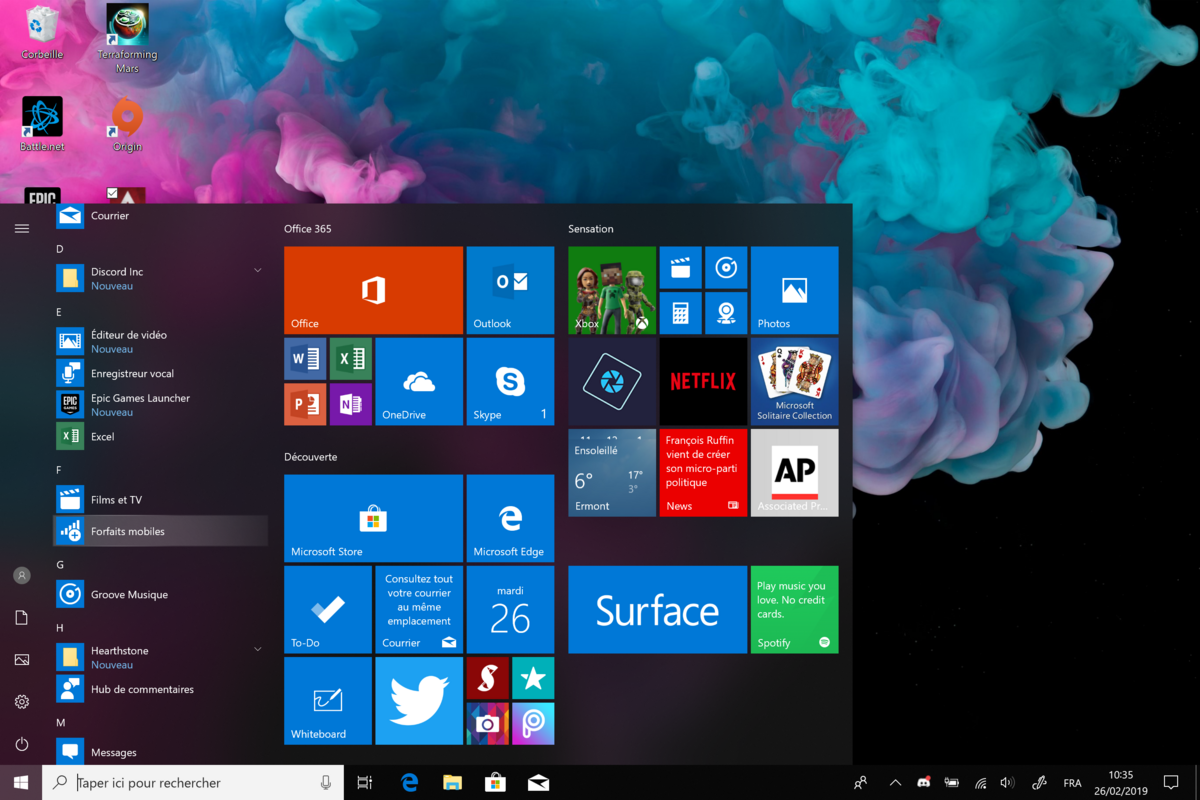Open Éditeur de vidéo in app list
The height and width of the screenshot is (800, 1200).
[x=161, y=341]
